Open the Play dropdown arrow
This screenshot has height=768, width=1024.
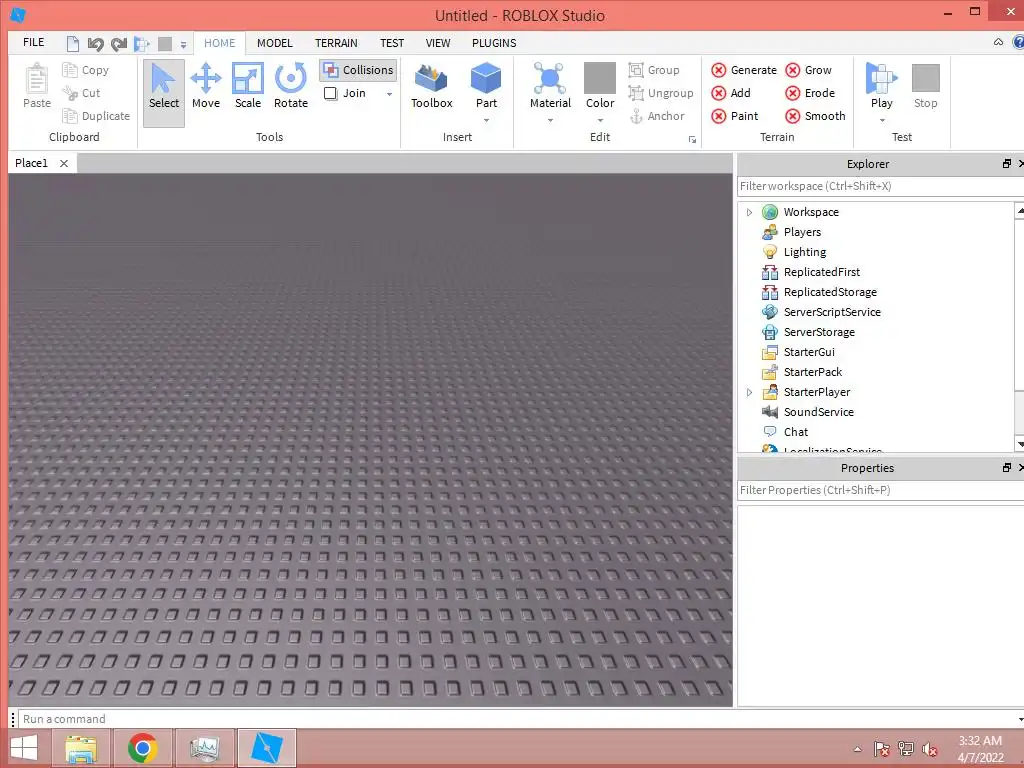pos(882,121)
